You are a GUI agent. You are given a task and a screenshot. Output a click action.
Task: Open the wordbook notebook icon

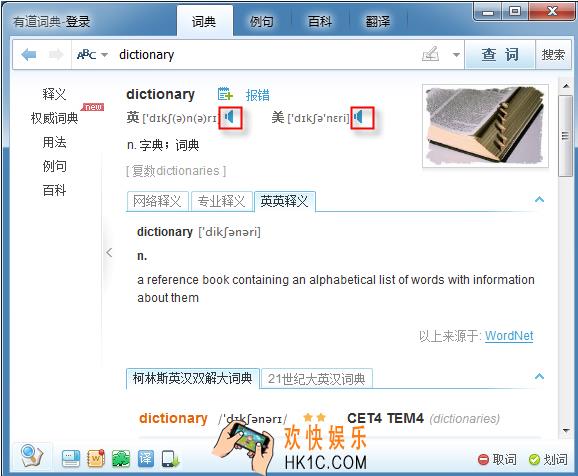click(95, 459)
